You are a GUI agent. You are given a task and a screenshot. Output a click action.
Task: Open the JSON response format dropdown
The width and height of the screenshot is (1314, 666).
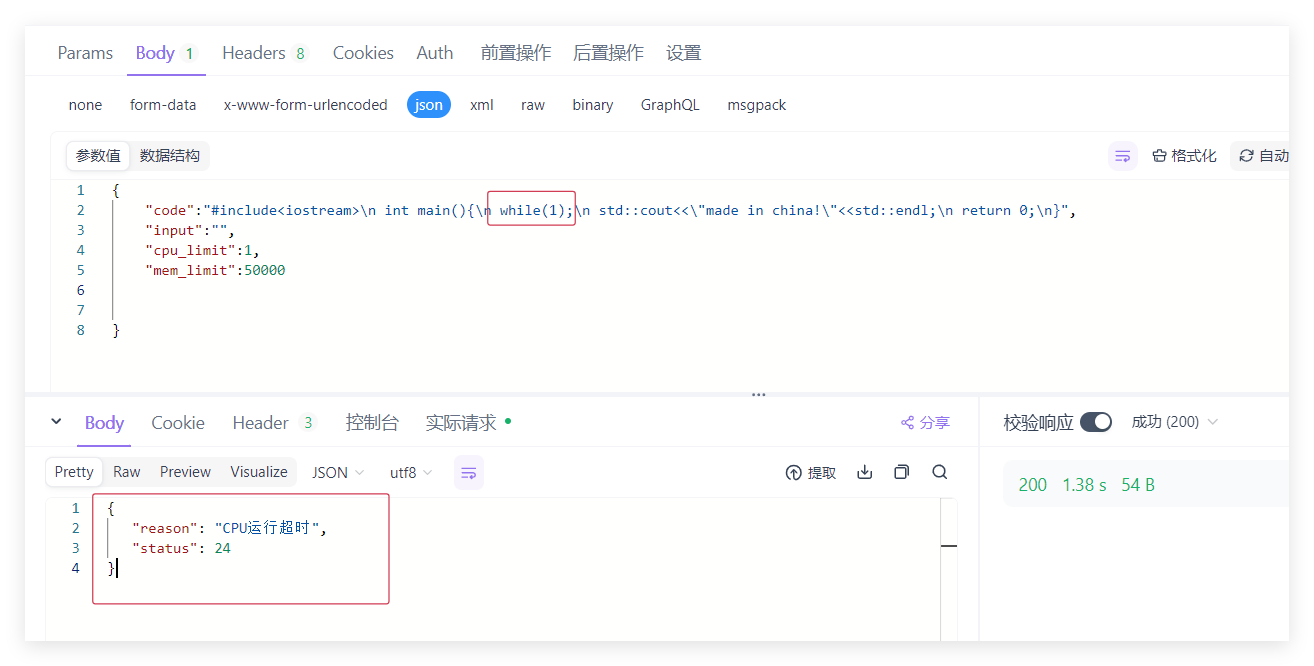point(338,472)
